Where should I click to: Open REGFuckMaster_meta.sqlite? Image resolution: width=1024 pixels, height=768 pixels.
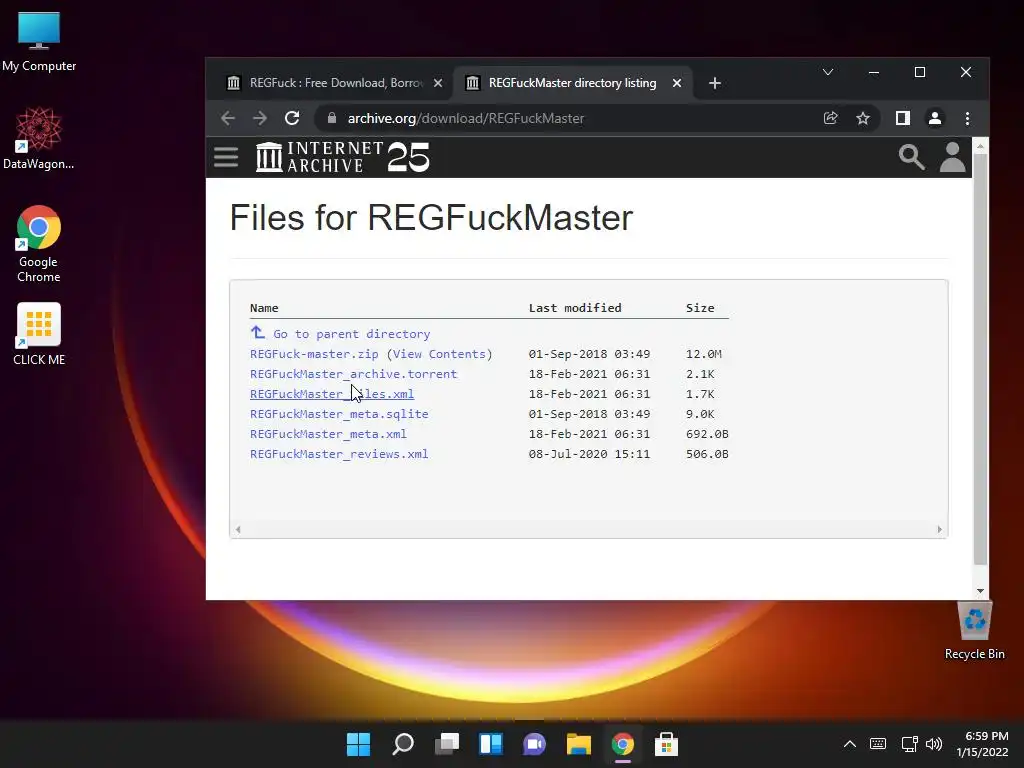point(339,414)
